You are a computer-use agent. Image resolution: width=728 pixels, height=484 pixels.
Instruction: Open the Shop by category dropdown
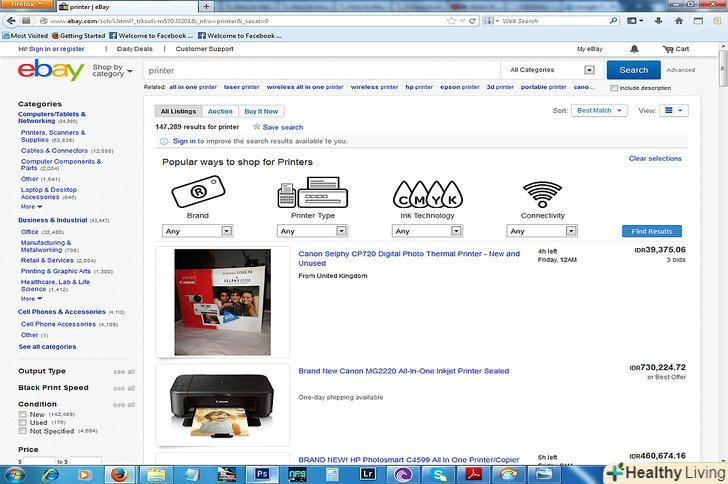pos(112,71)
